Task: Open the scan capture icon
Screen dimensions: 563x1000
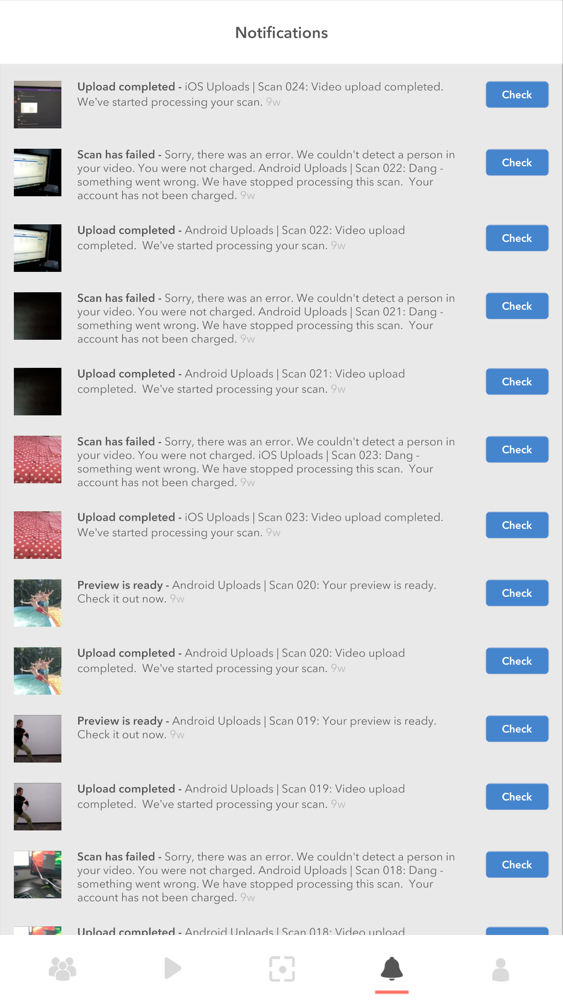Action: 282,968
